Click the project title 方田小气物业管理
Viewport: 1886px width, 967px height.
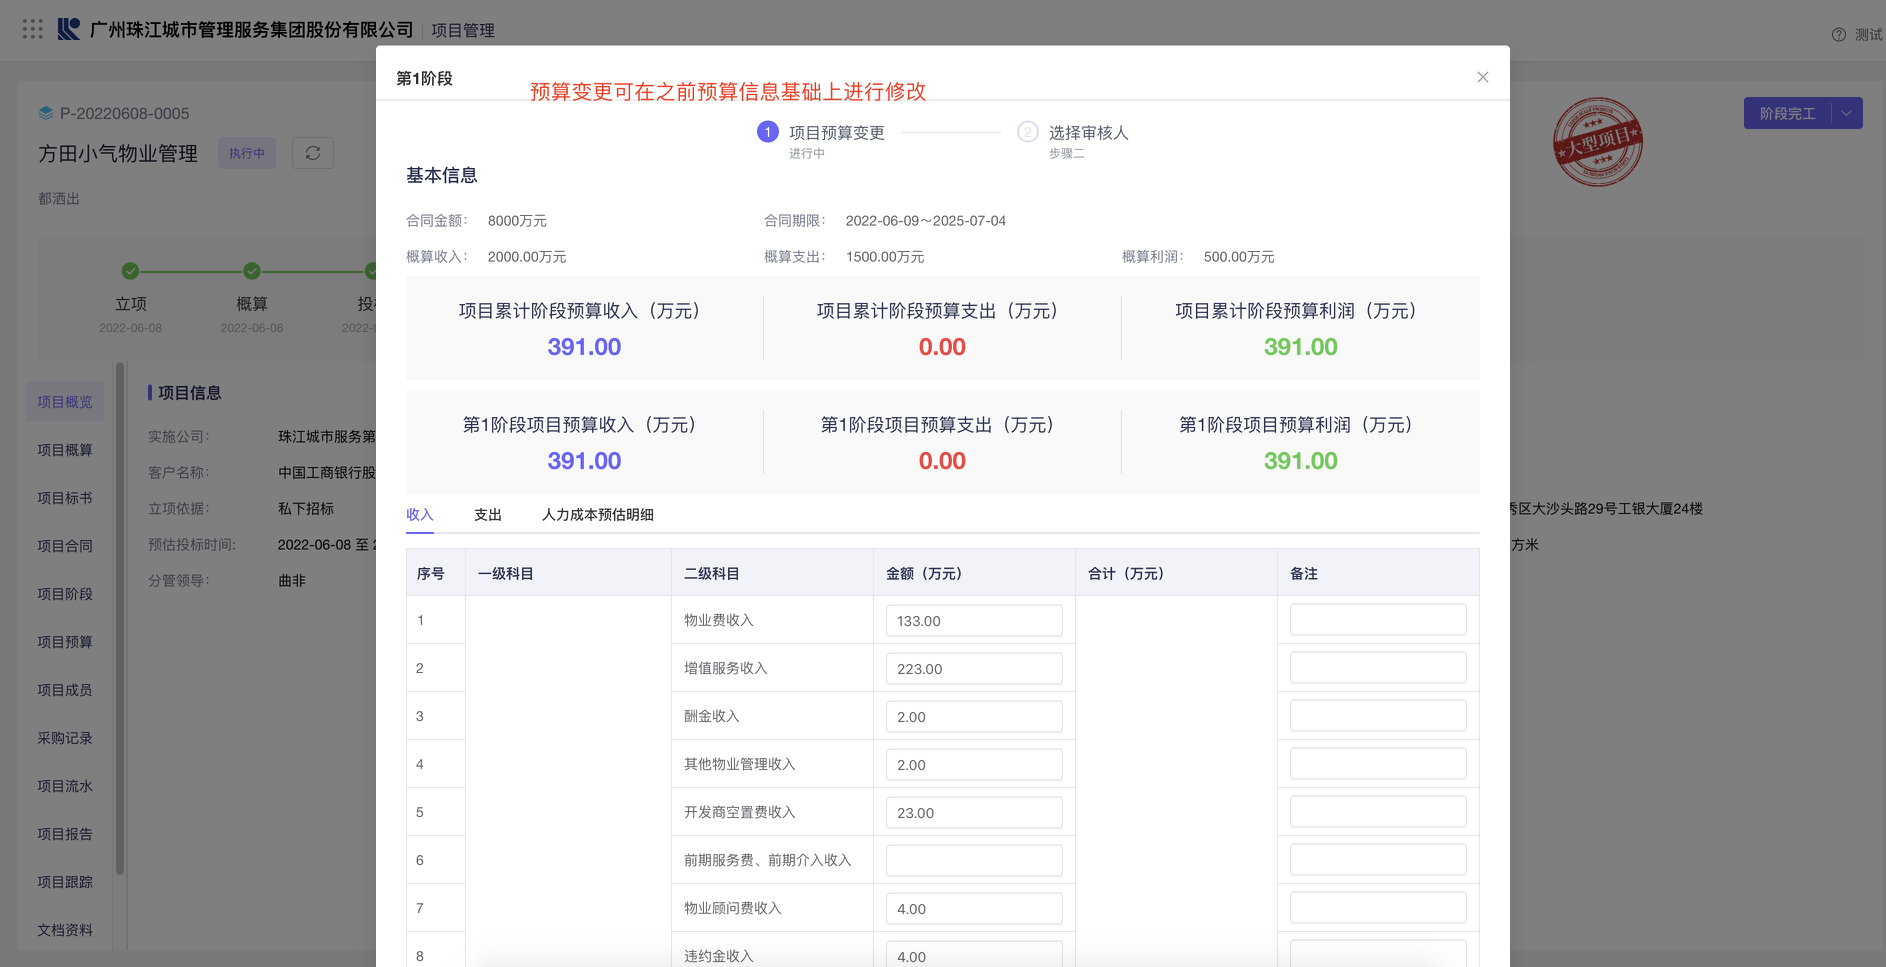pos(118,153)
